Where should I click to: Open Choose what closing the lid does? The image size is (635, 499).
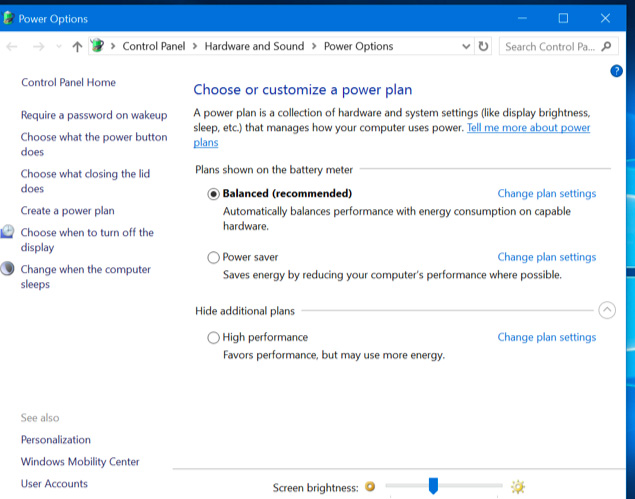(x=85, y=181)
